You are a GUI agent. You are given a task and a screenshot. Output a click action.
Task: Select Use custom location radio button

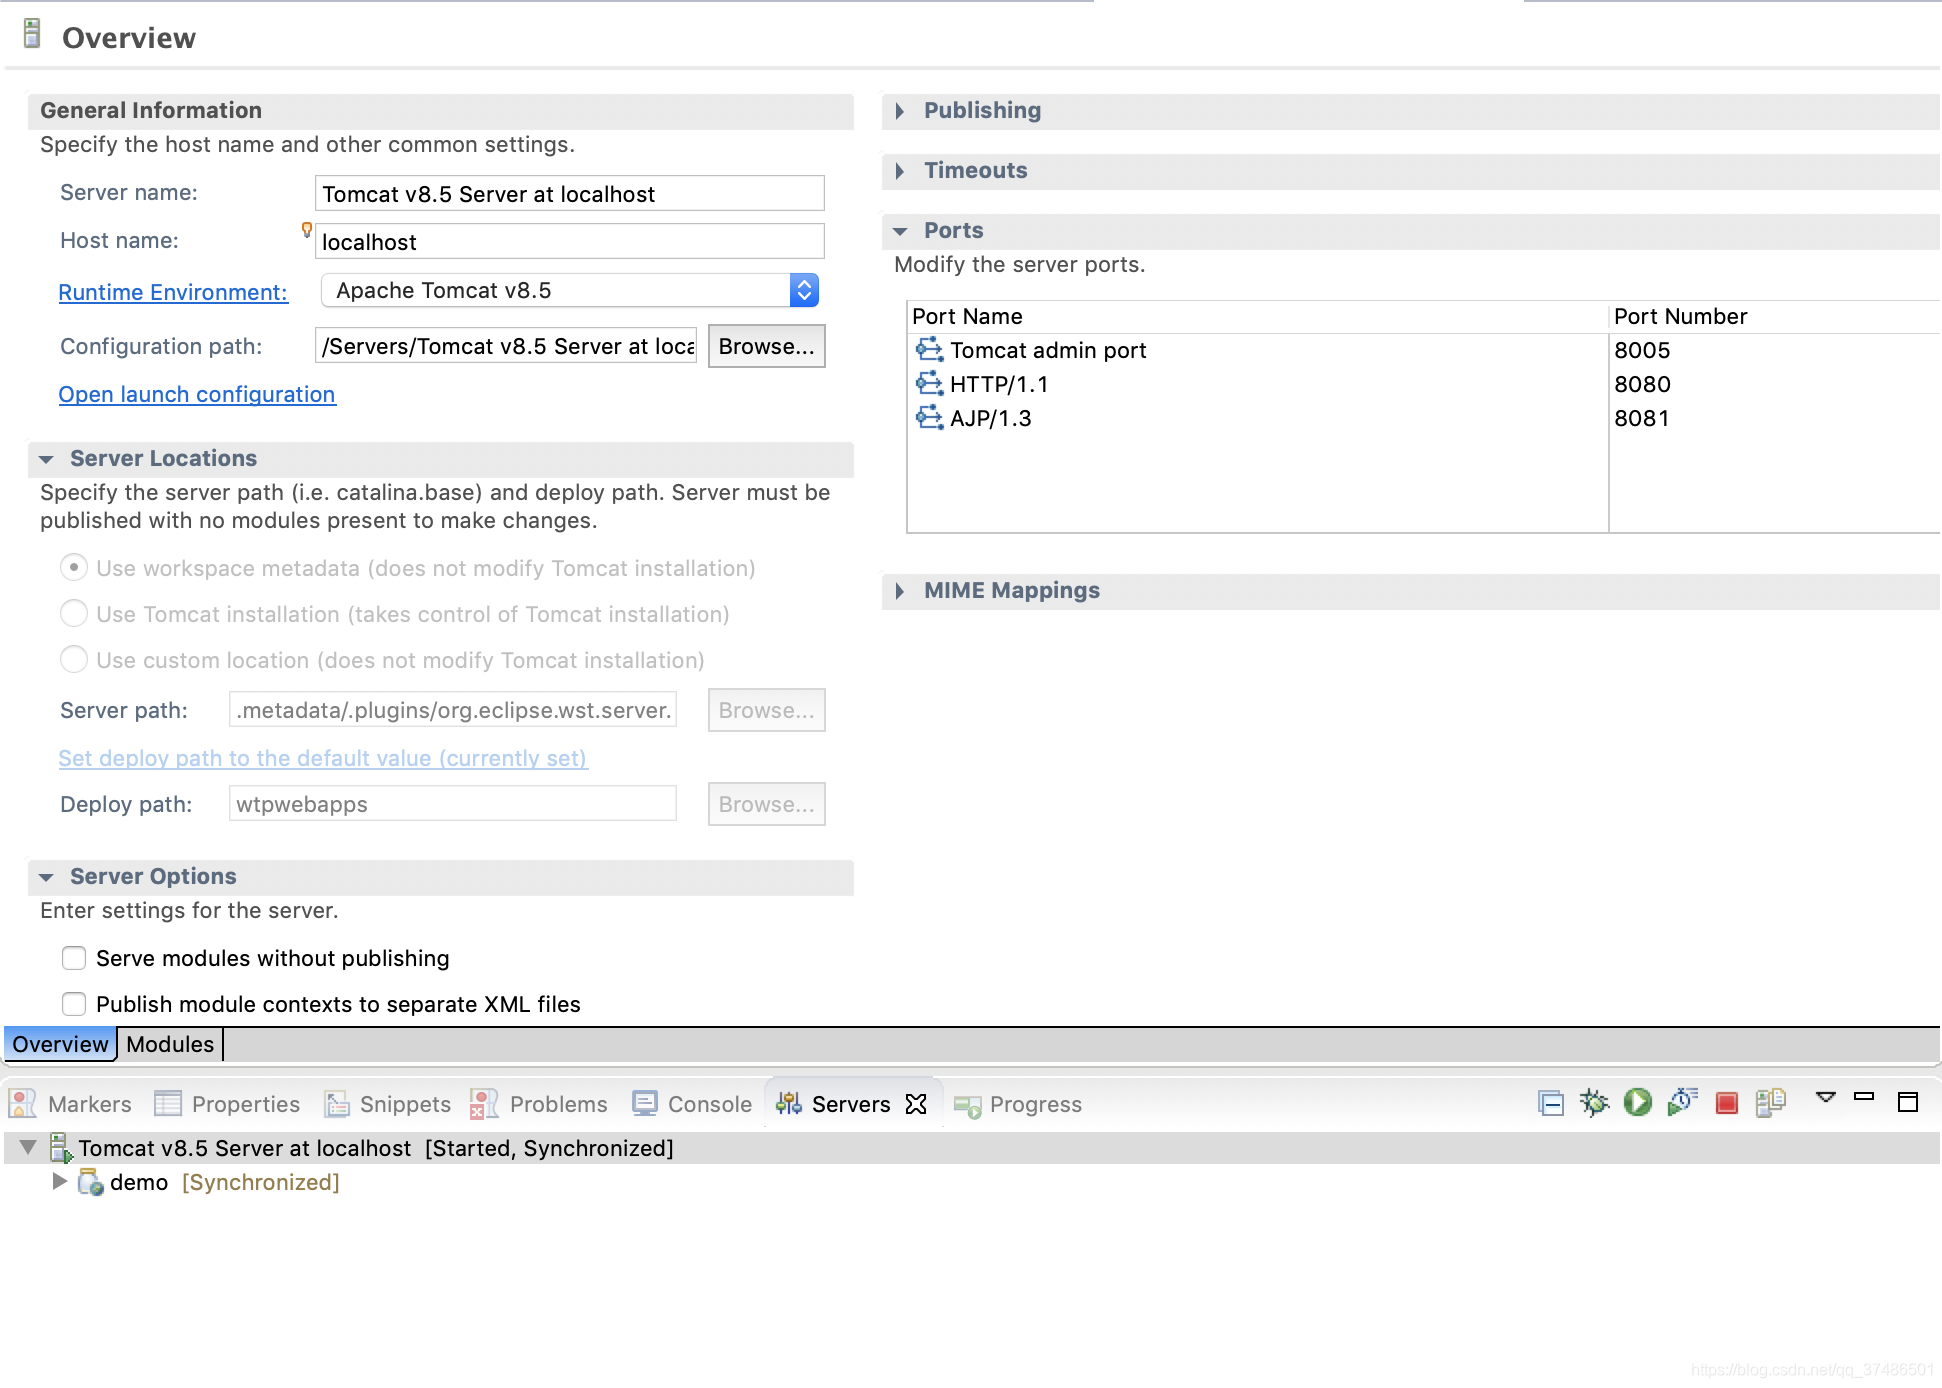point(74,660)
